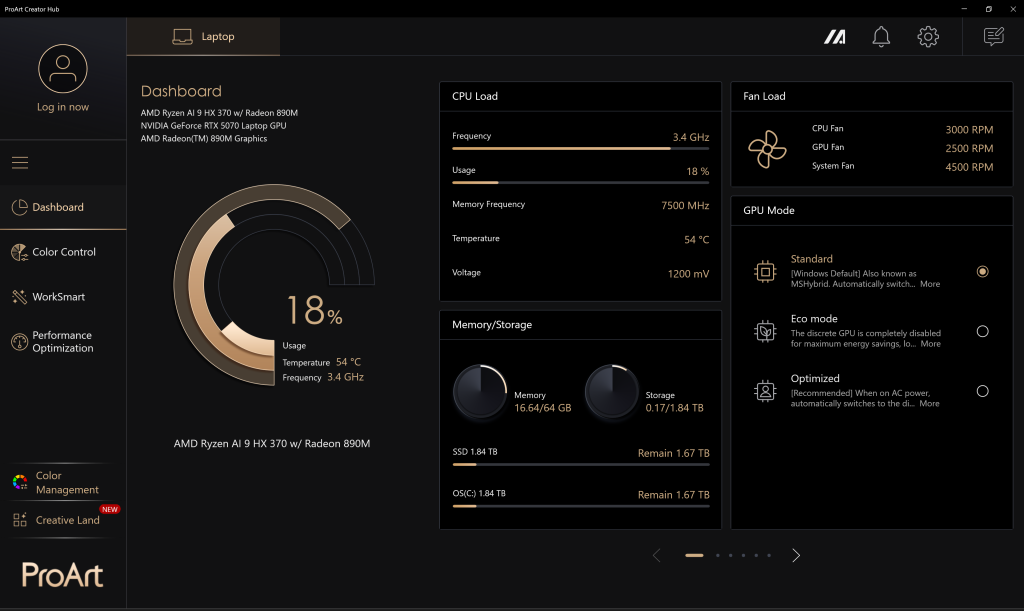This screenshot has width=1024, height=611.
Task: Open Performance Optimization in sidebar
Action: 63,341
